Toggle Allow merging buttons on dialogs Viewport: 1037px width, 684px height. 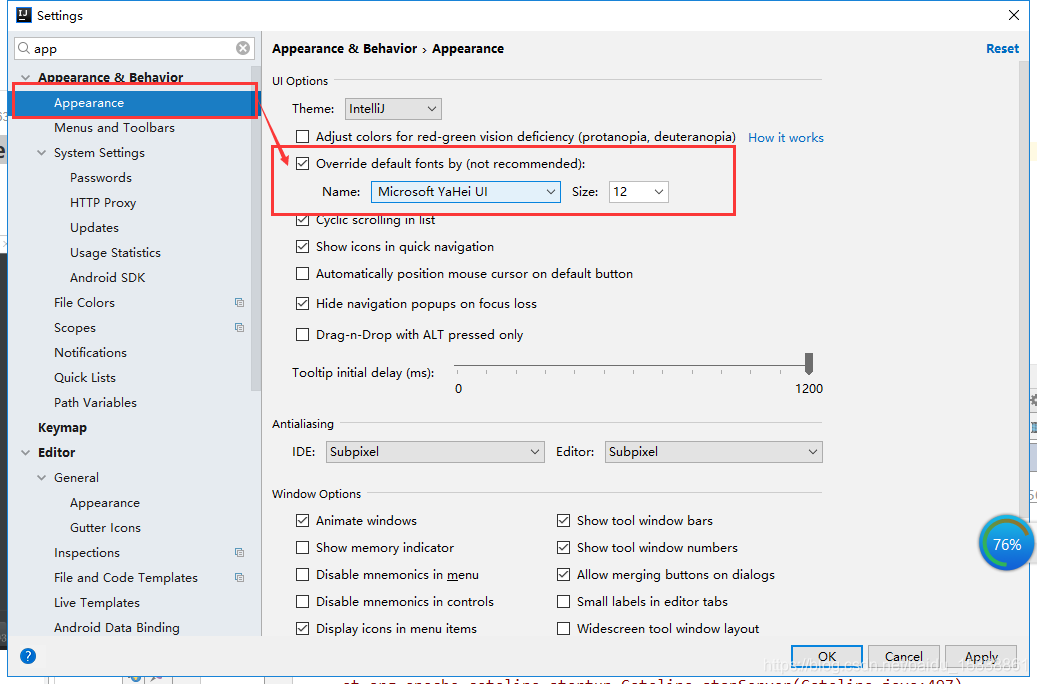[563, 575]
